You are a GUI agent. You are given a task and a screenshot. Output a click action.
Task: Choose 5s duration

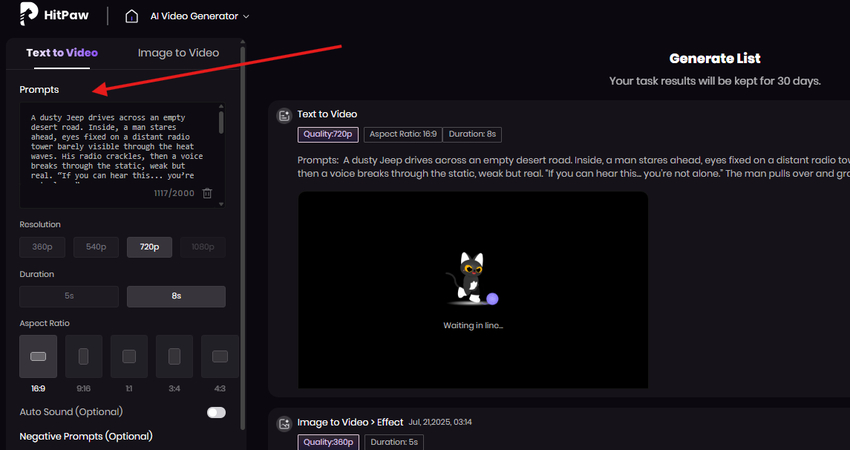click(x=69, y=296)
